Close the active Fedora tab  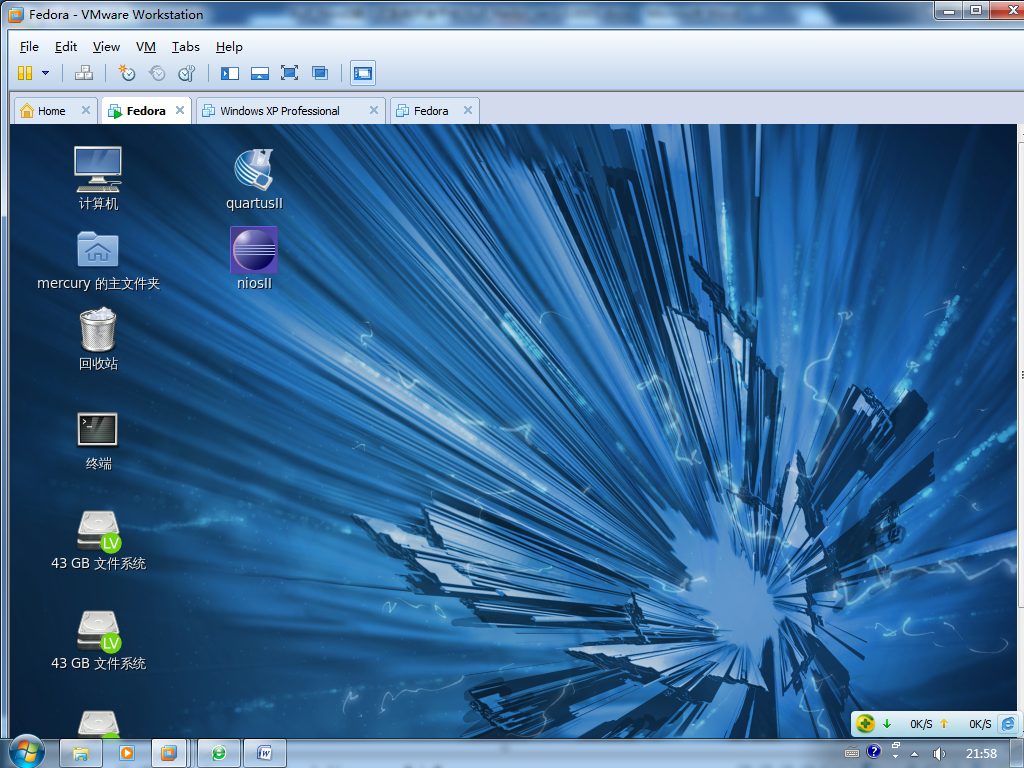180,110
